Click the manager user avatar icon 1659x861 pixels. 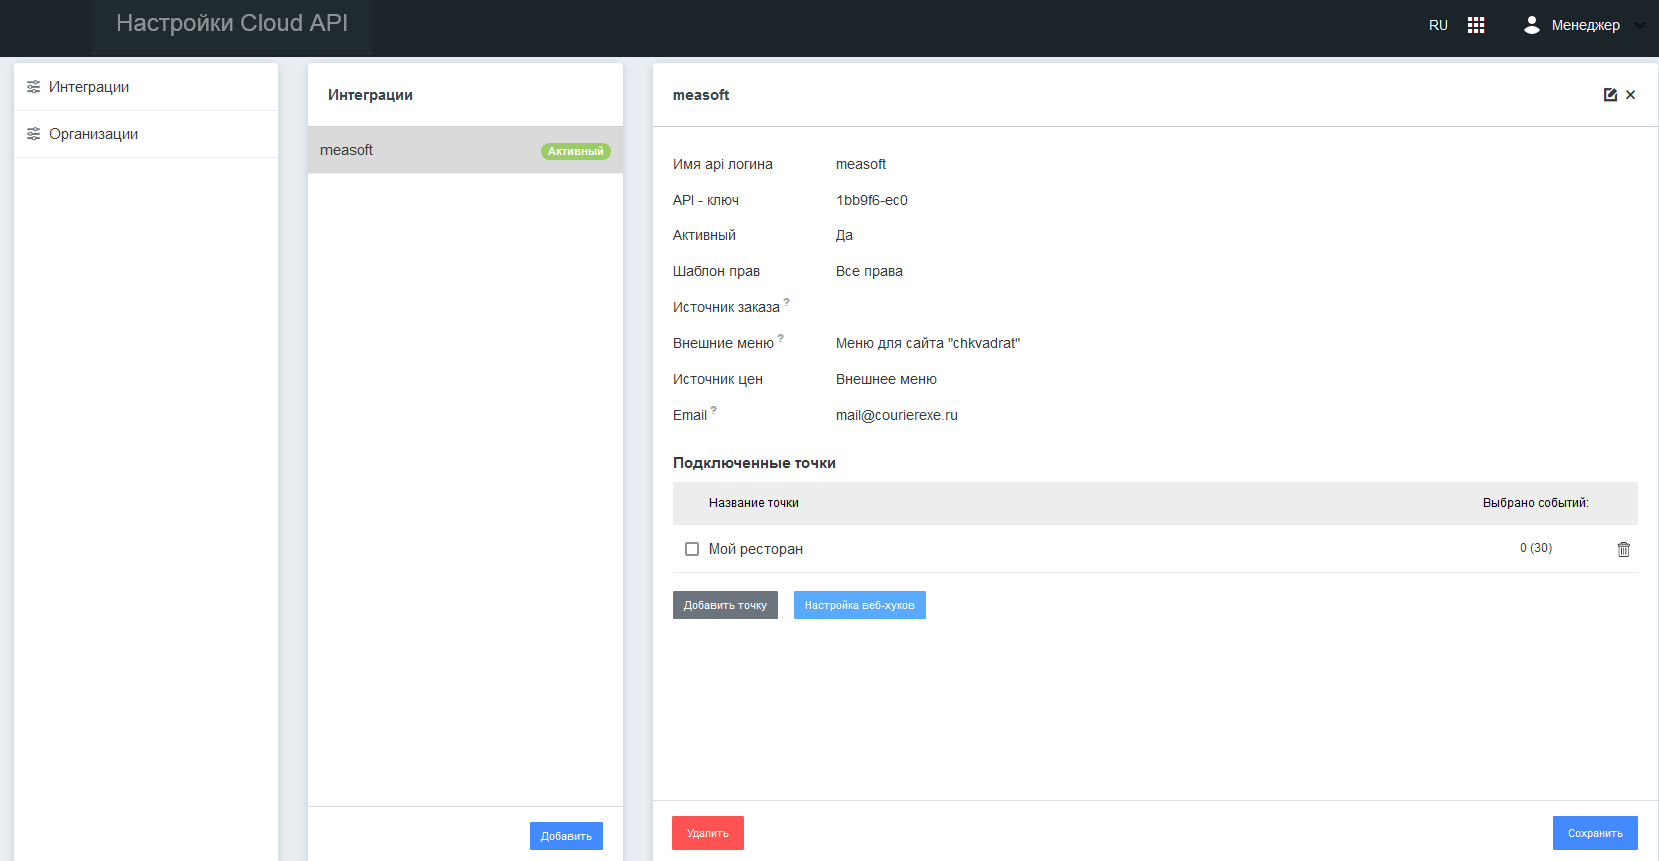point(1531,25)
